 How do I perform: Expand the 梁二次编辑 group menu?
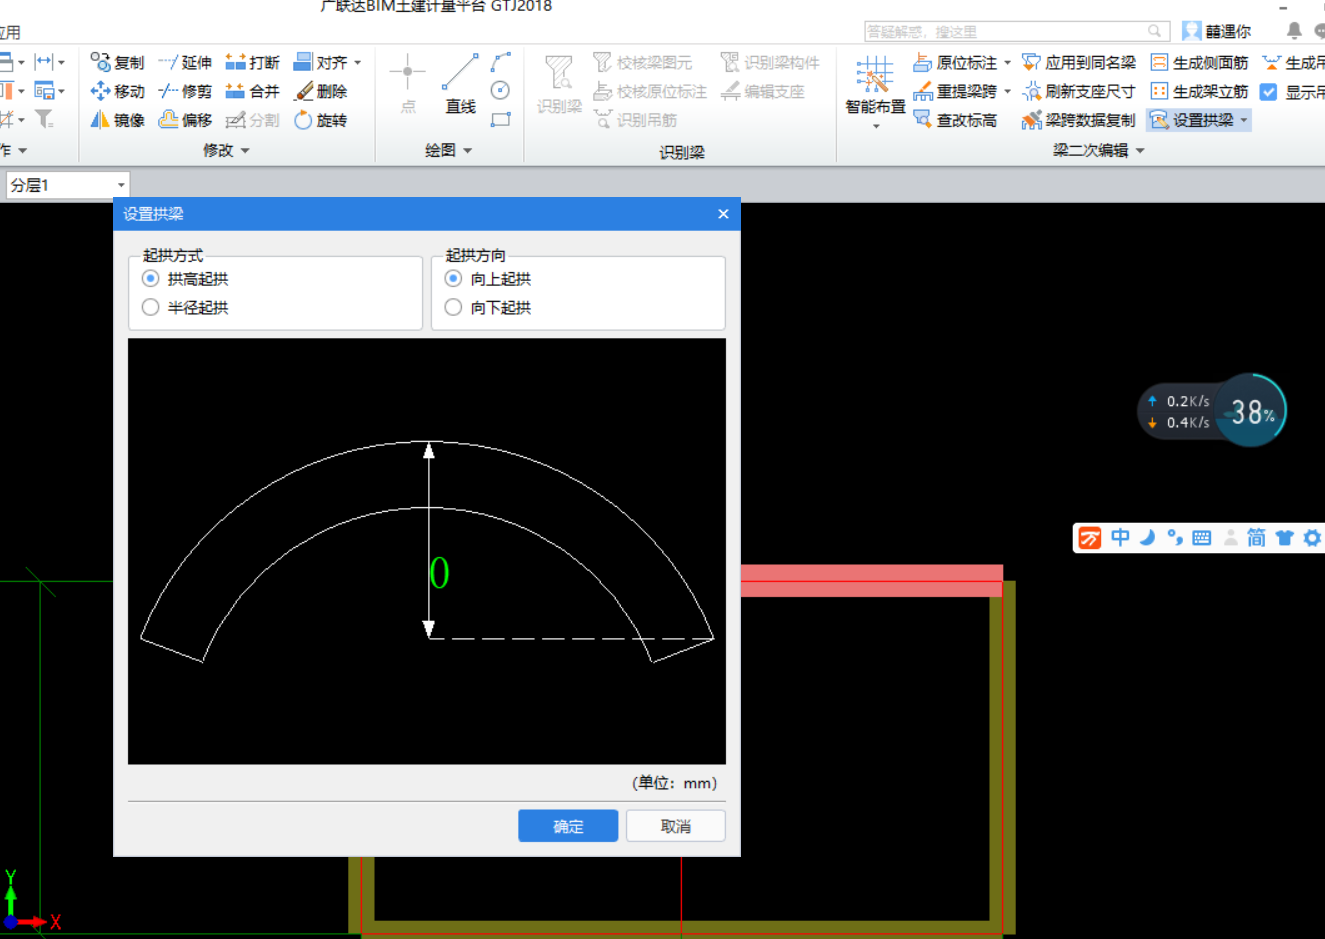[1099, 150]
